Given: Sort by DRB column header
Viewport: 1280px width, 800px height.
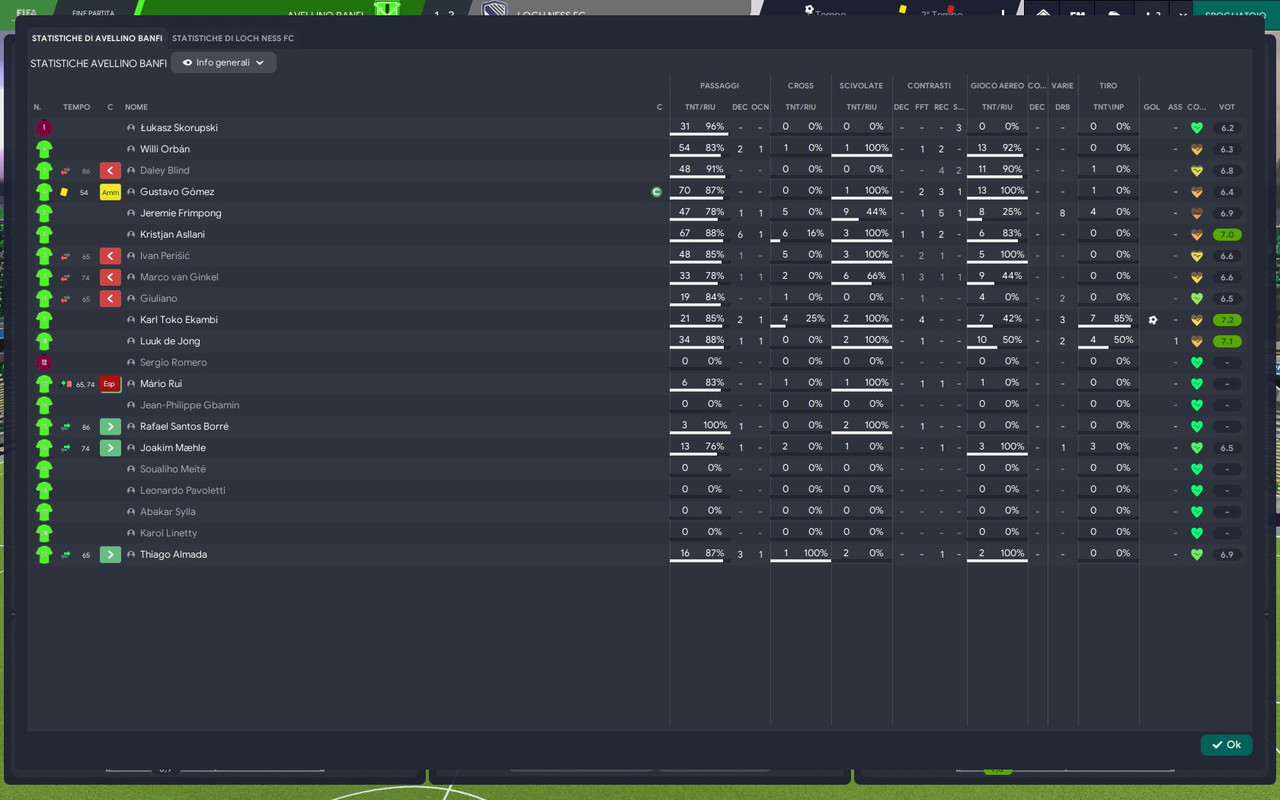Looking at the screenshot, I should click(1062, 107).
